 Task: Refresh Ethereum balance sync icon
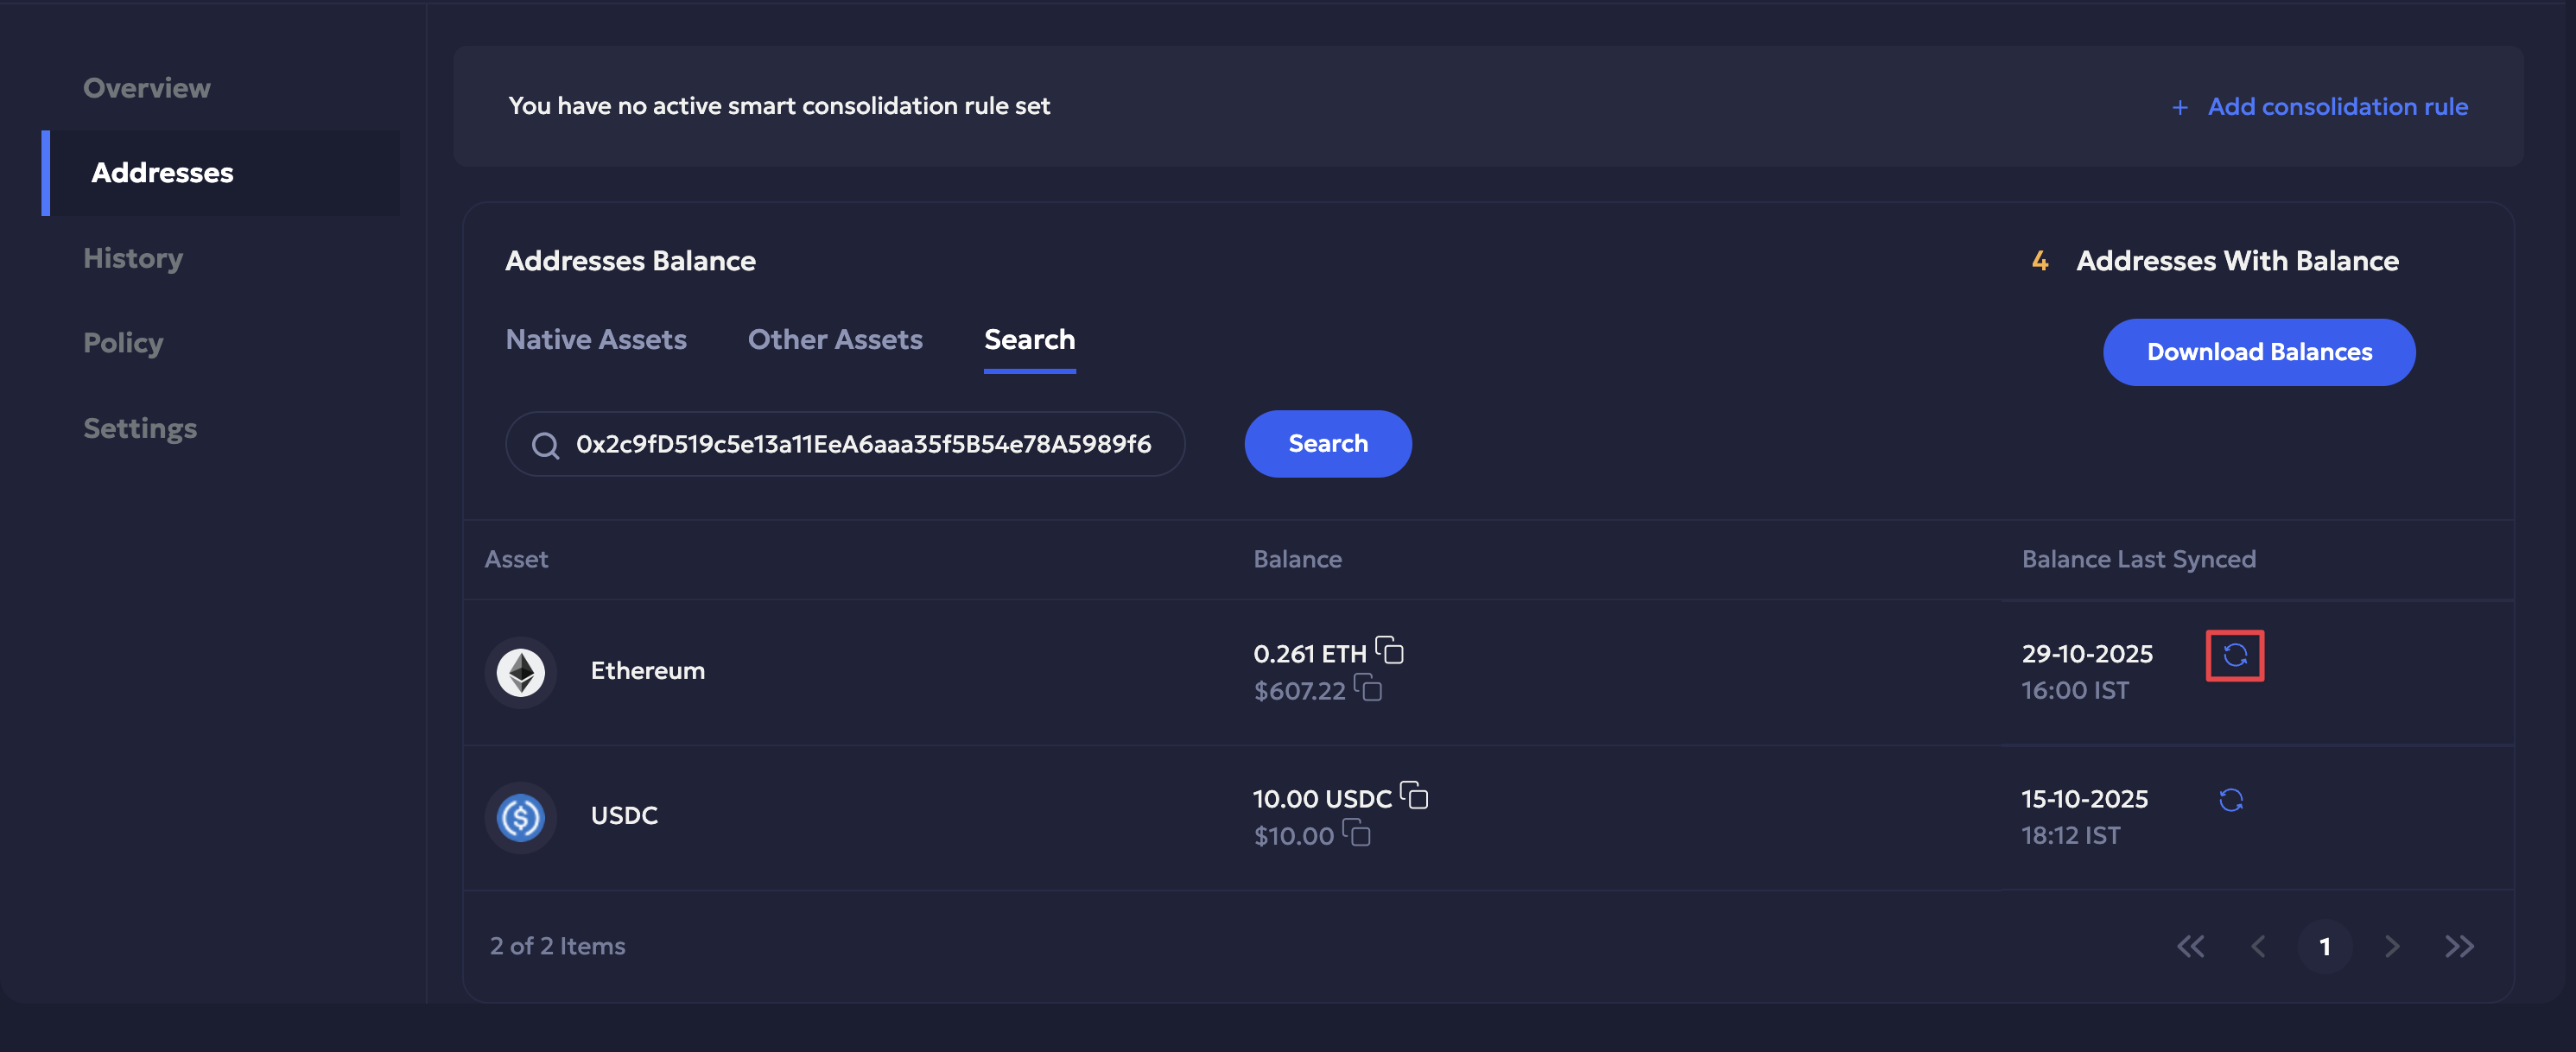point(2234,655)
